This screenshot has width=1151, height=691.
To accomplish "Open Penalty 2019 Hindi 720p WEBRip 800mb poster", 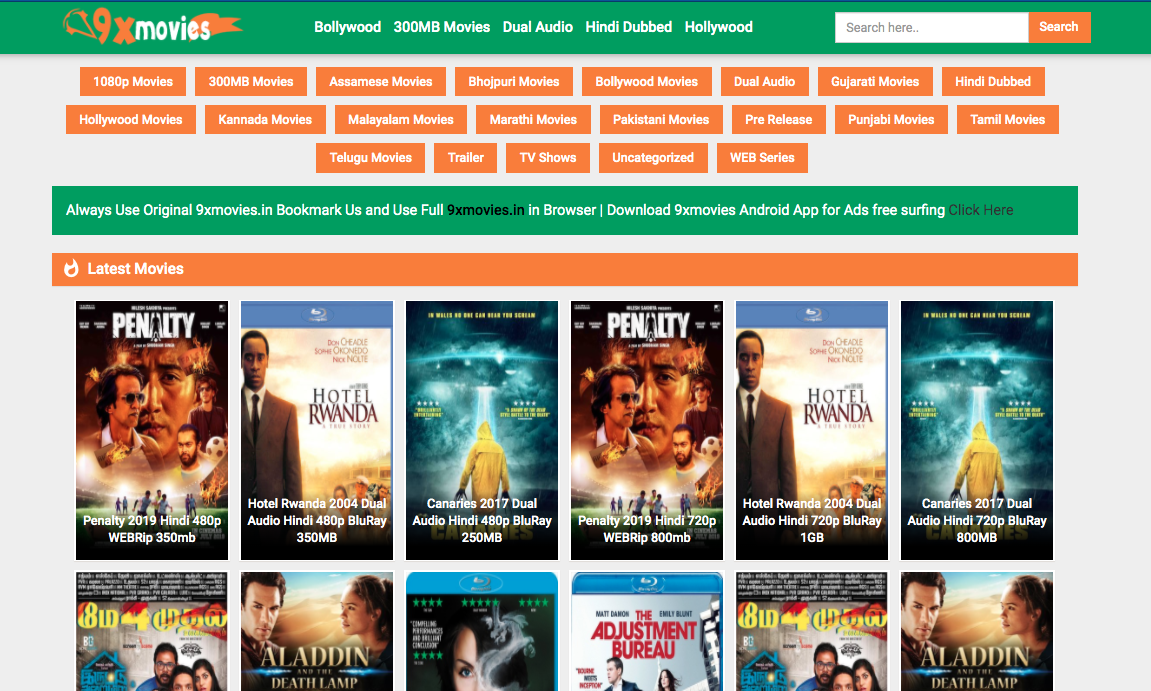I will click(x=647, y=430).
